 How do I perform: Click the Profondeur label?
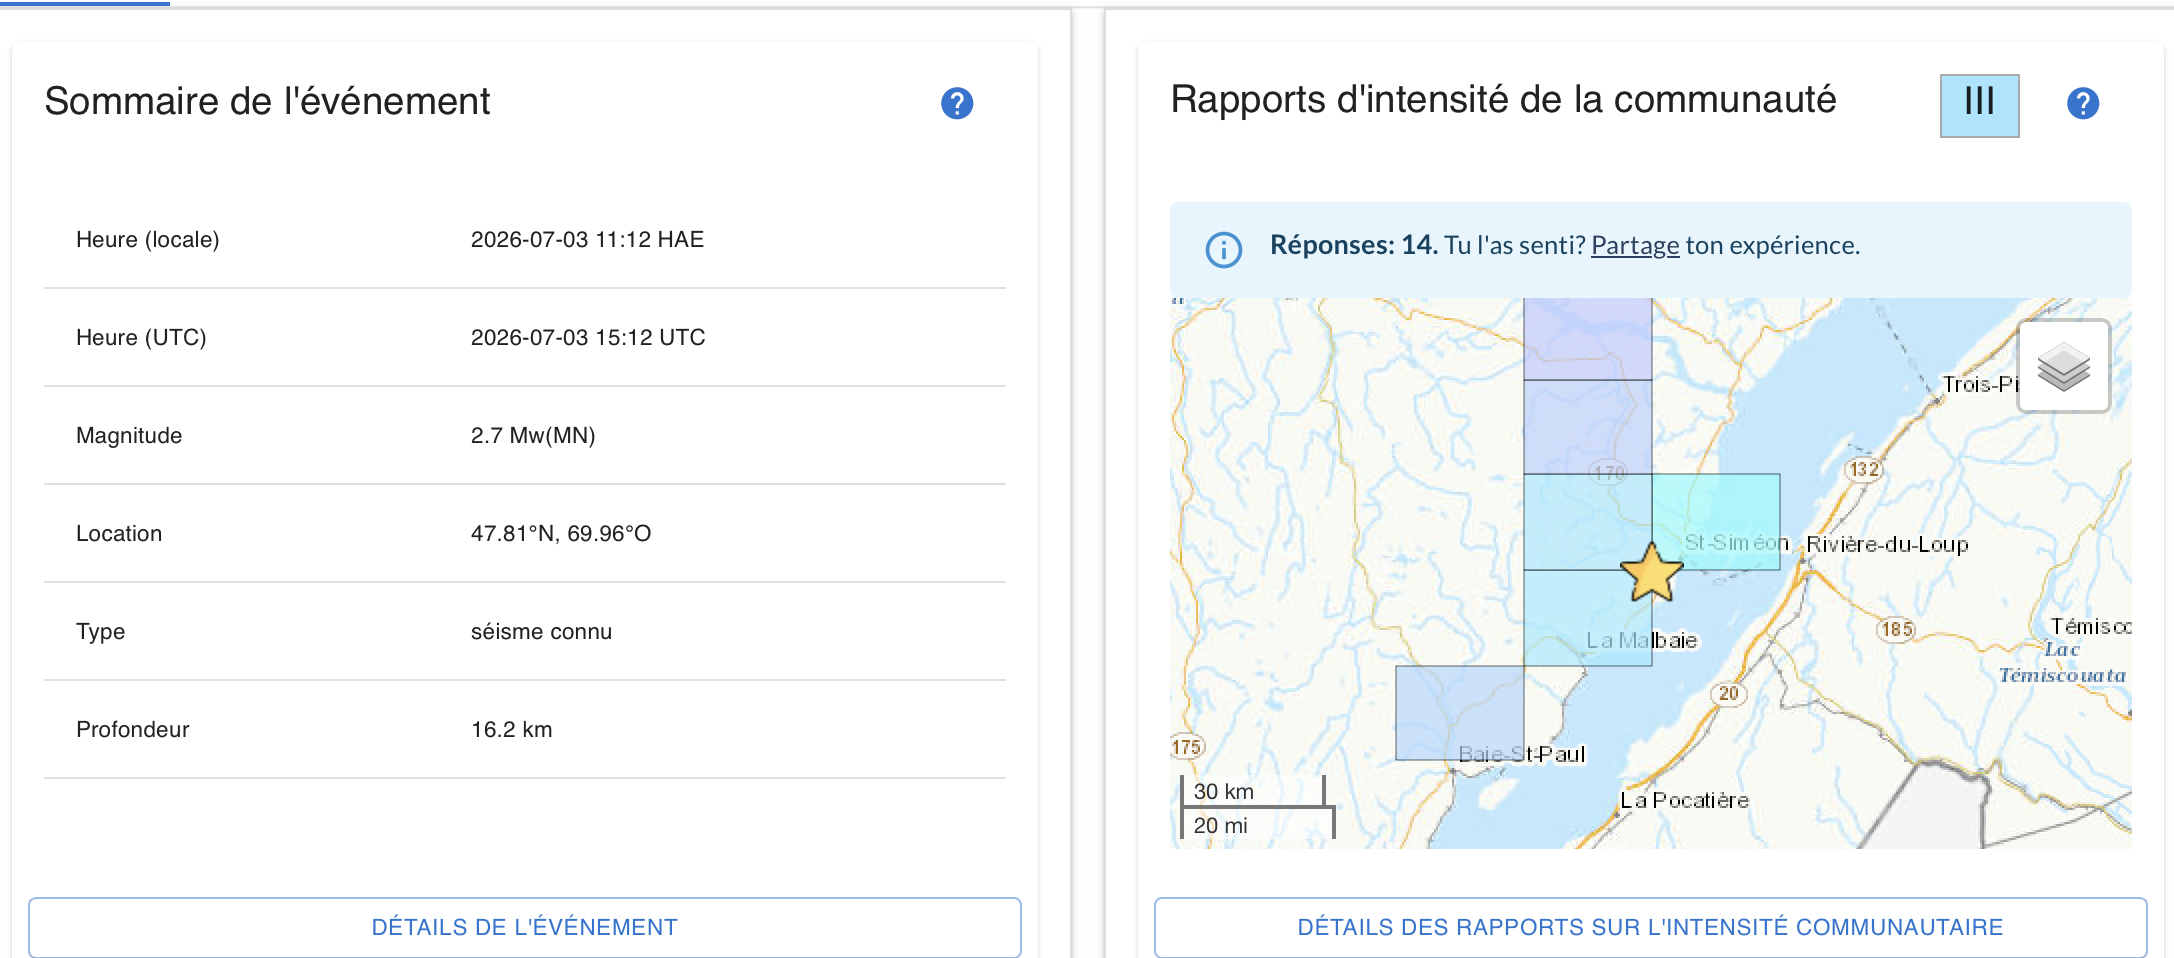[x=133, y=730]
